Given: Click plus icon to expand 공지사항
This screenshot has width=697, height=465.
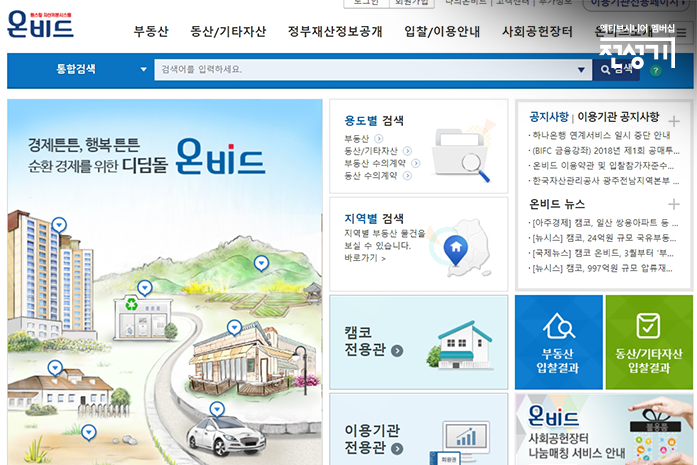Looking at the screenshot, I should pos(674,120).
